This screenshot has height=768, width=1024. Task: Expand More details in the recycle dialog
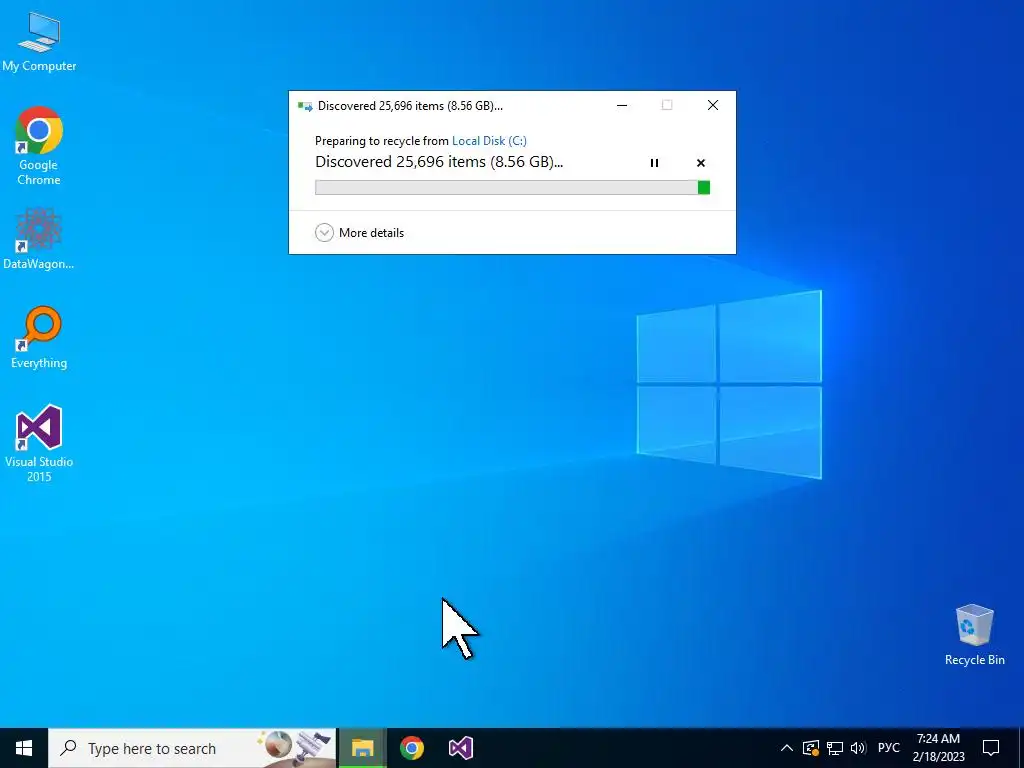click(359, 232)
